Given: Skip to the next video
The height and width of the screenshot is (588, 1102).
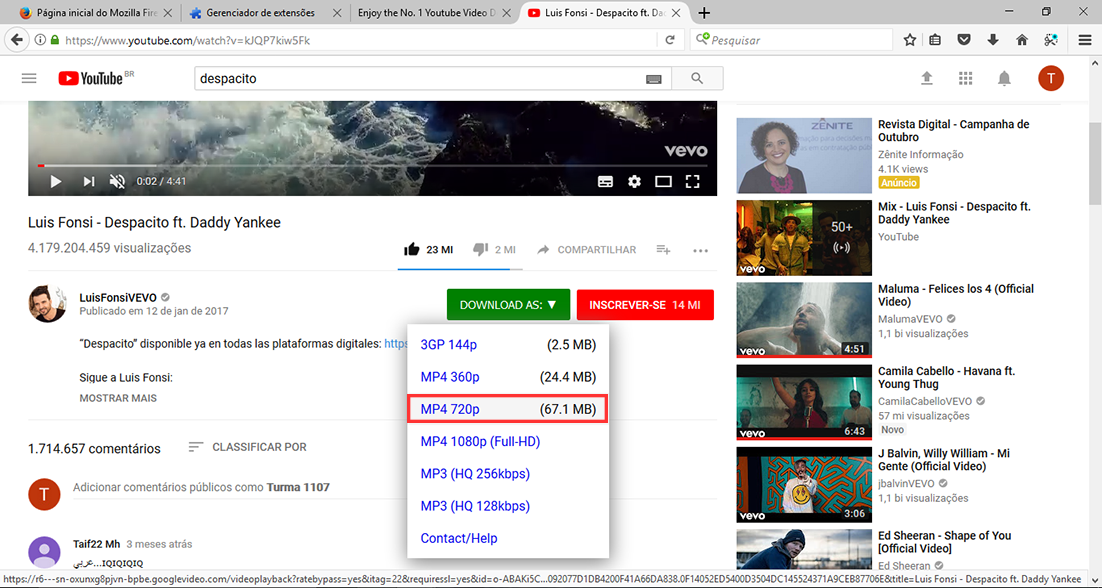Looking at the screenshot, I should click(x=89, y=182).
